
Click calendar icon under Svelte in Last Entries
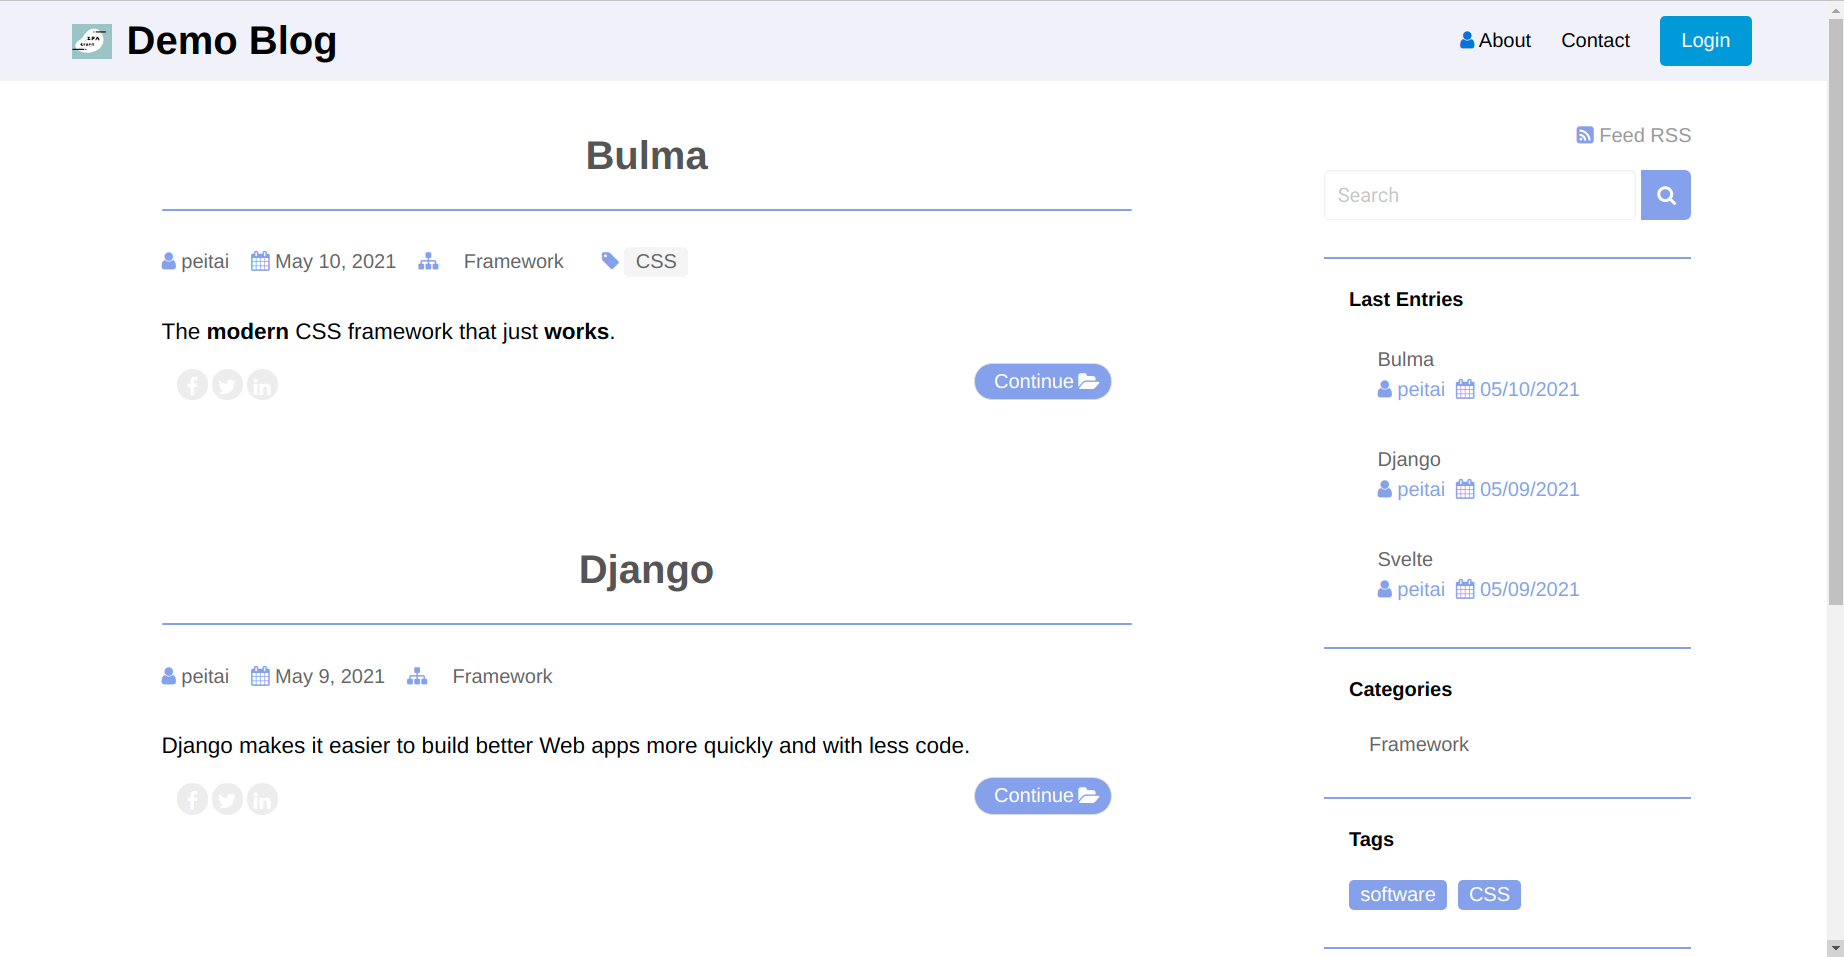1465,589
